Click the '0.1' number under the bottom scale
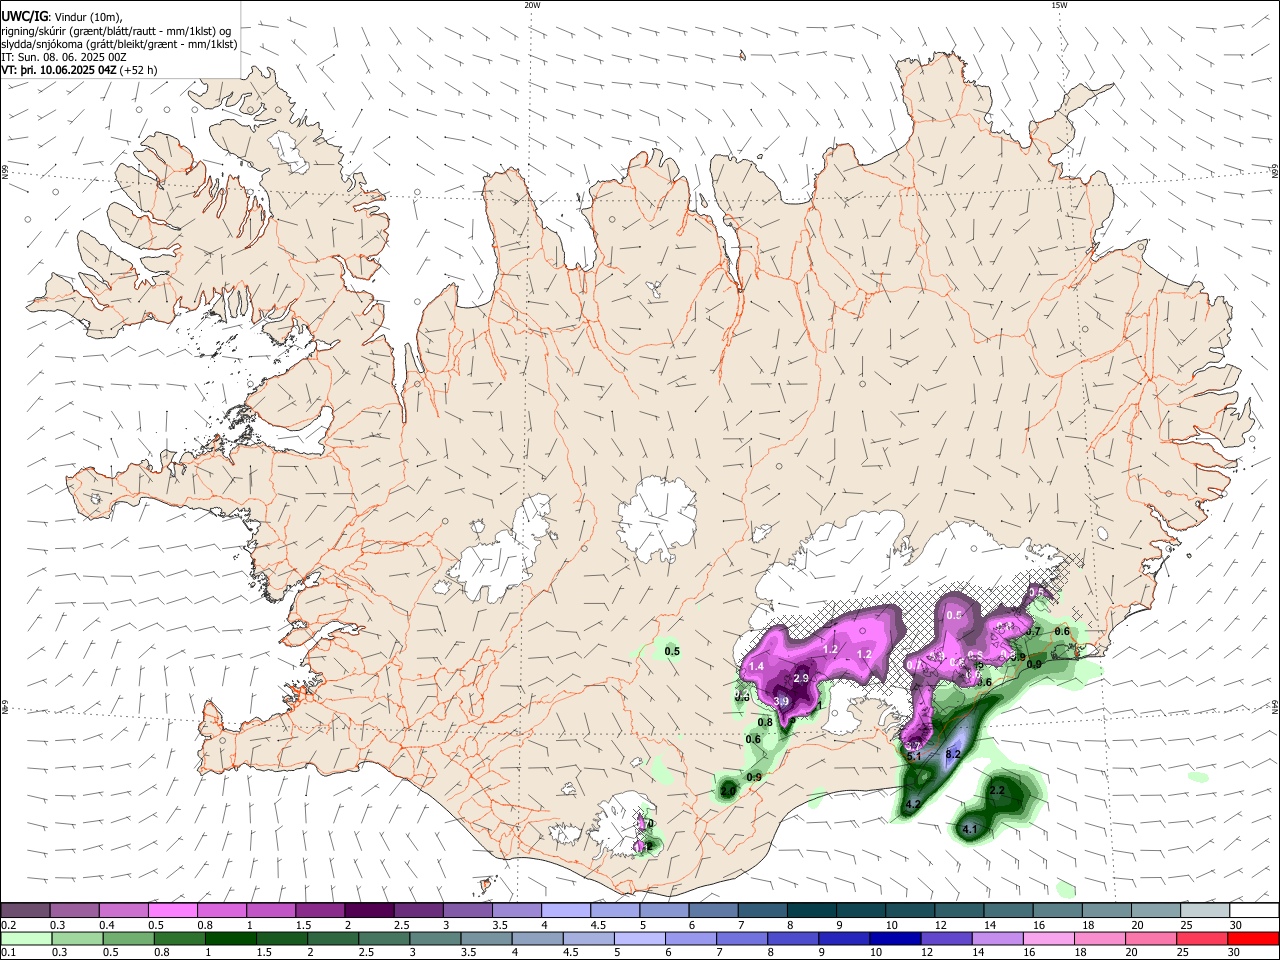The height and width of the screenshot is (960, 1280). click(8, 952)
